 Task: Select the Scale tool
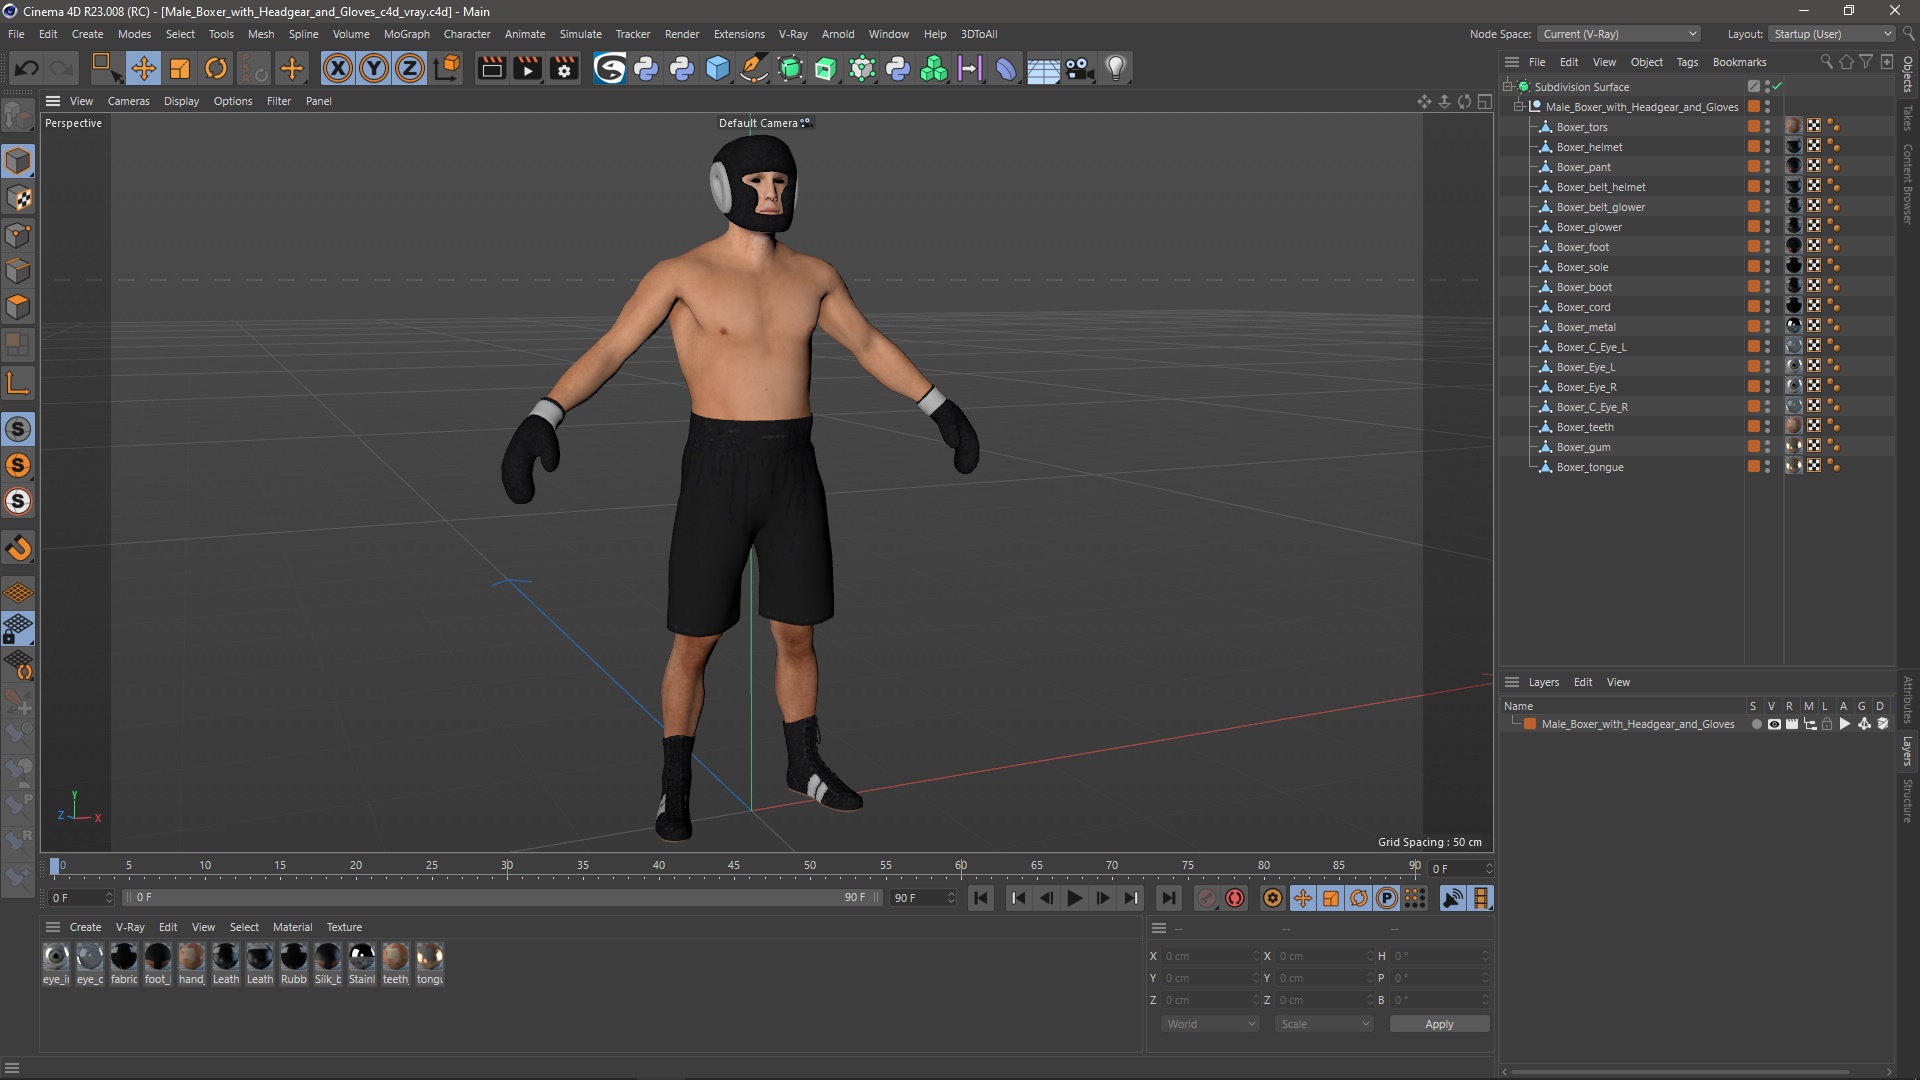tap(179, 68)
